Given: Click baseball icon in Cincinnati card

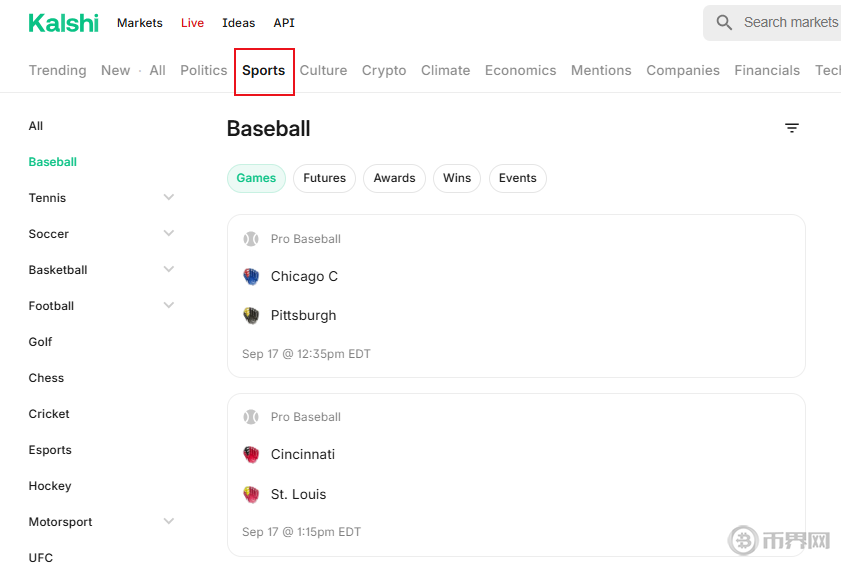Looking at the screenshot, I should [251, 417].
